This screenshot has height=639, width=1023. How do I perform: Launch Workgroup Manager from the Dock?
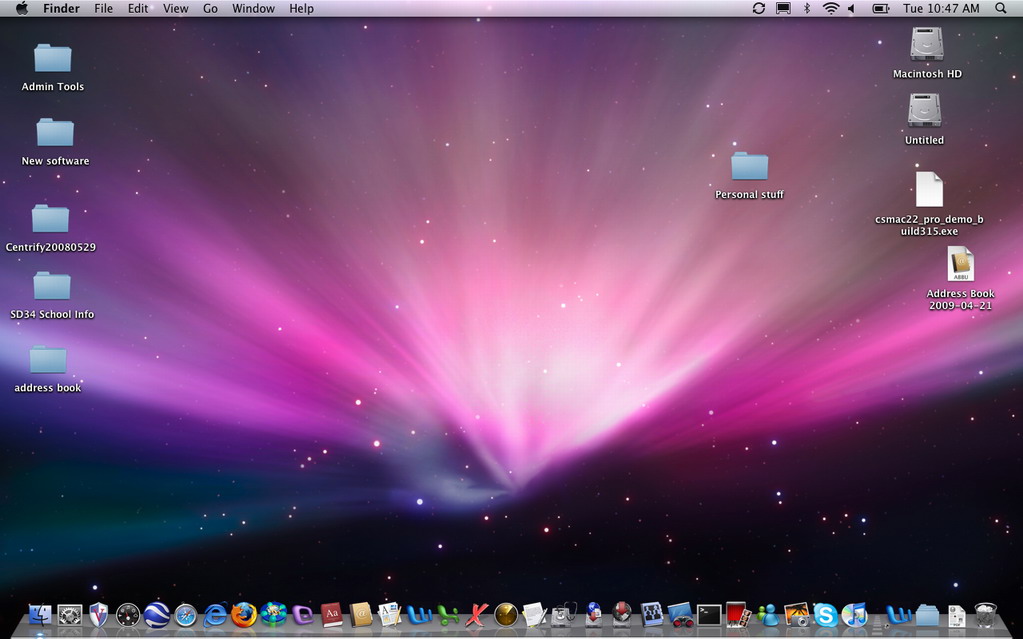(x=651, y=615)
